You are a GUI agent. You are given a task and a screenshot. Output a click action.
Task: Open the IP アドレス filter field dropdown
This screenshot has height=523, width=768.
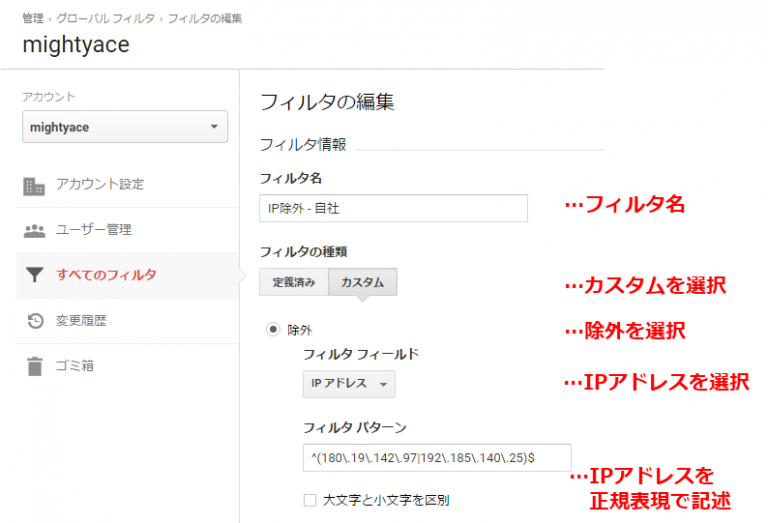[x=349, y=384]
